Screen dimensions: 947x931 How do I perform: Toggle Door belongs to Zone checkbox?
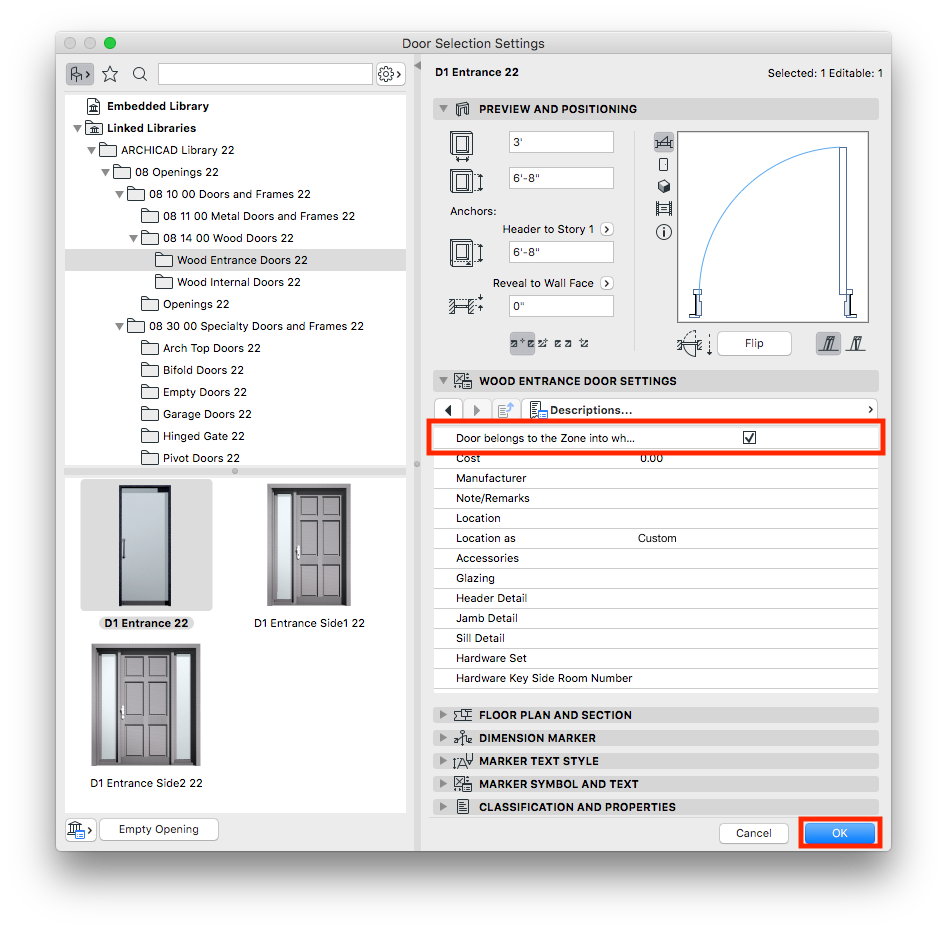749,438
